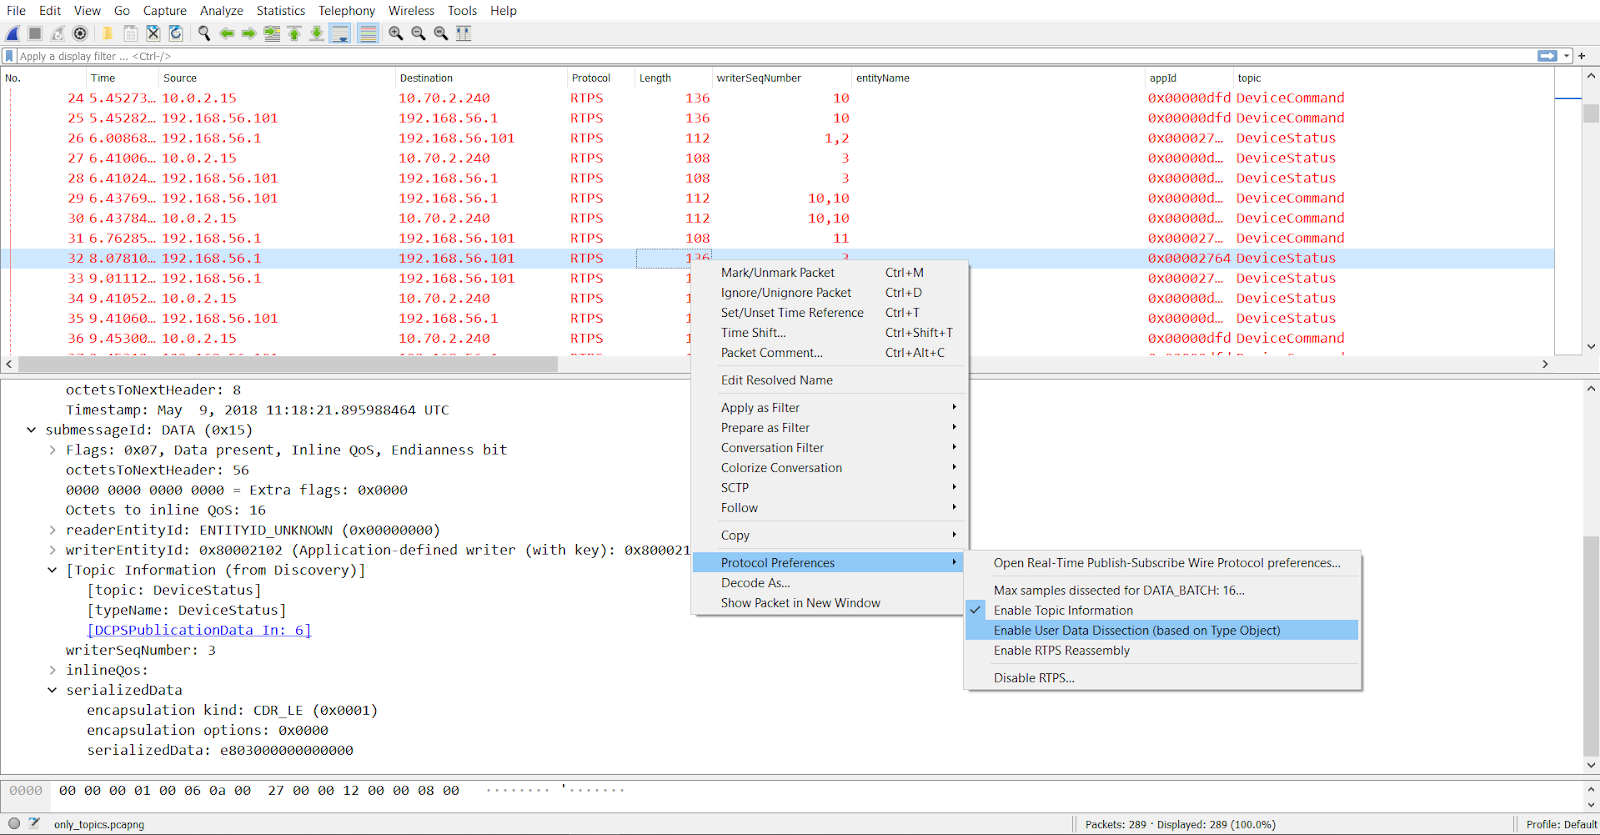Choose Disable RTPS… option
The height and width of the screenshot is (835, 1600).
coord(1162,678)
